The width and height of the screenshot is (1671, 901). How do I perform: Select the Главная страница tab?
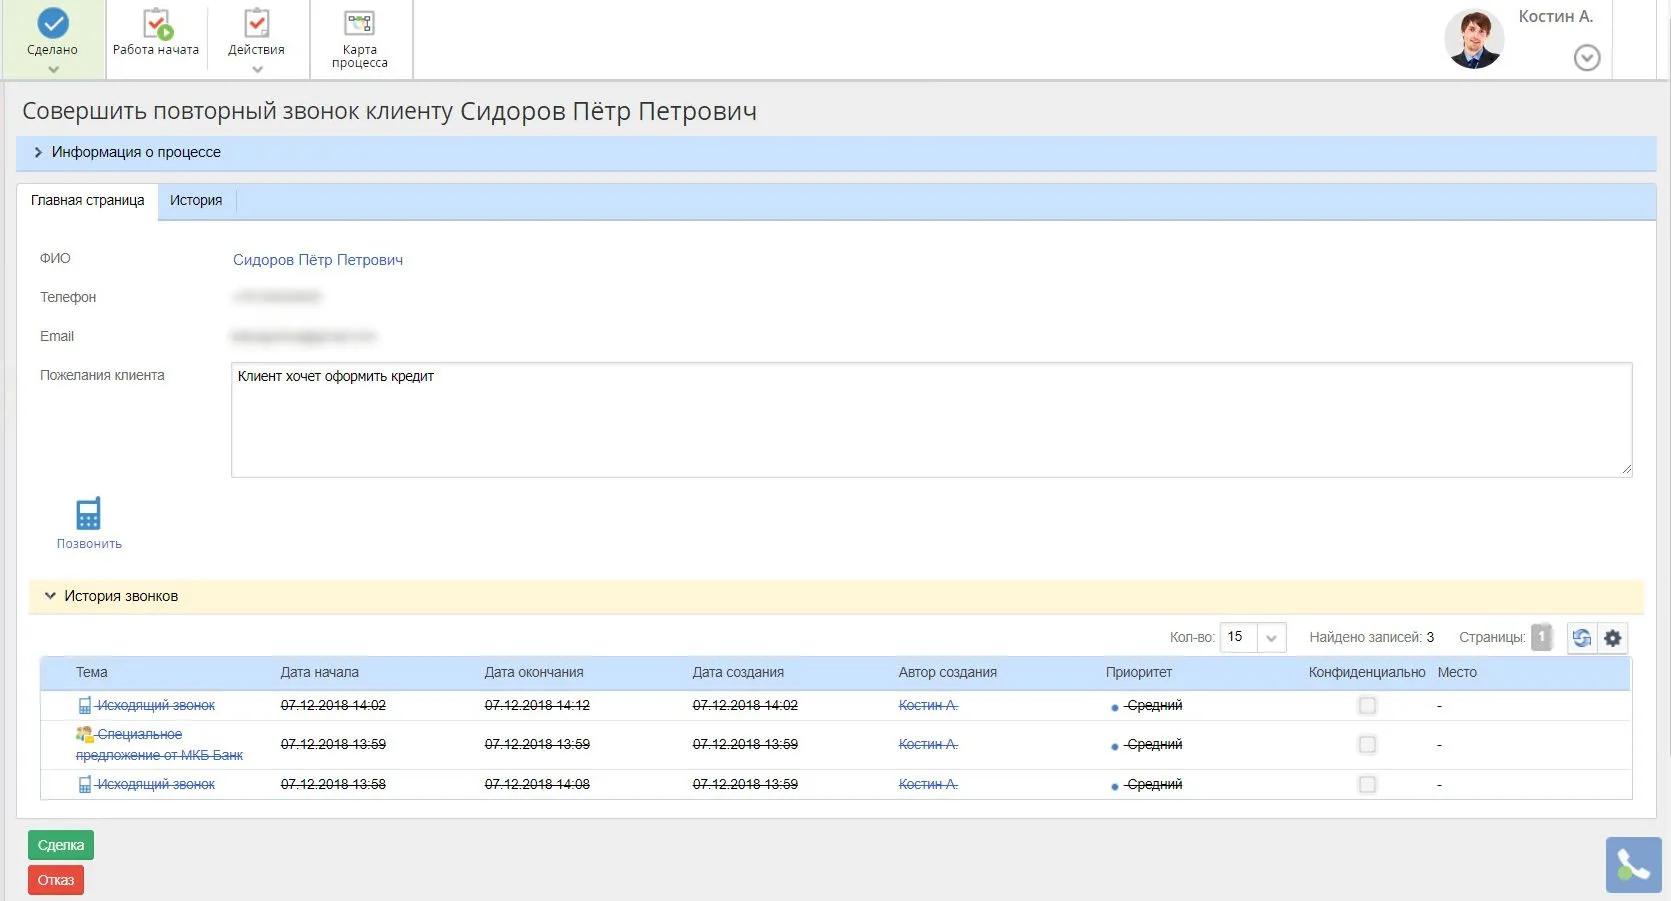point(88,201)
